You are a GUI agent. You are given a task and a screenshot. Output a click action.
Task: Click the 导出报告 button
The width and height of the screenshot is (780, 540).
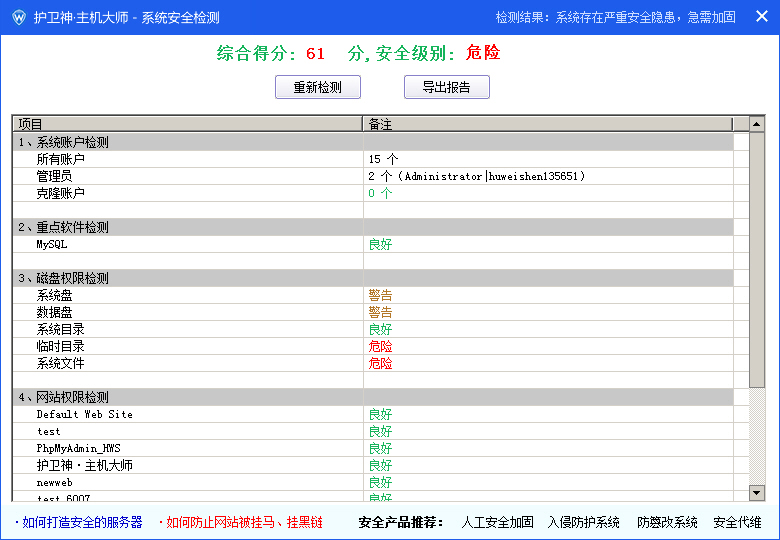(x=446, y=87)
